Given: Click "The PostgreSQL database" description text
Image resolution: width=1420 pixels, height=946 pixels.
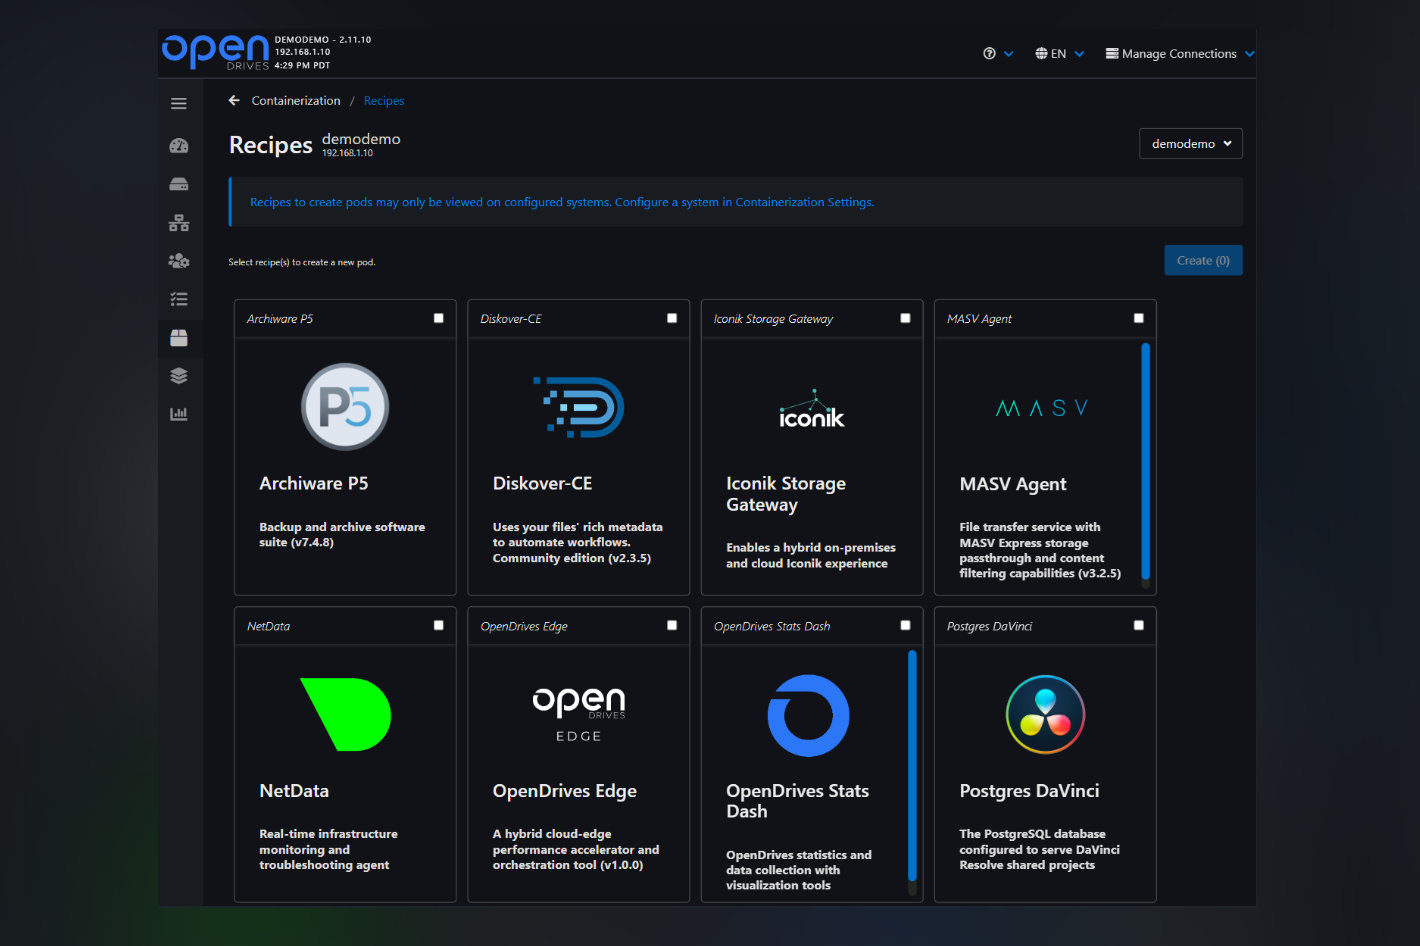Looking at the screenshot, I should 1040,849.
